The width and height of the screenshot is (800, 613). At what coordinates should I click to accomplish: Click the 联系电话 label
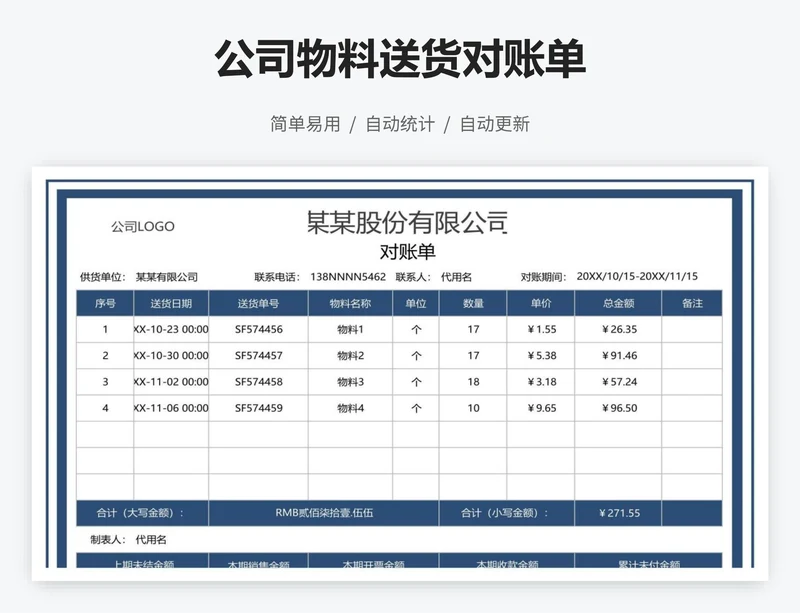[x=278, y=277]
